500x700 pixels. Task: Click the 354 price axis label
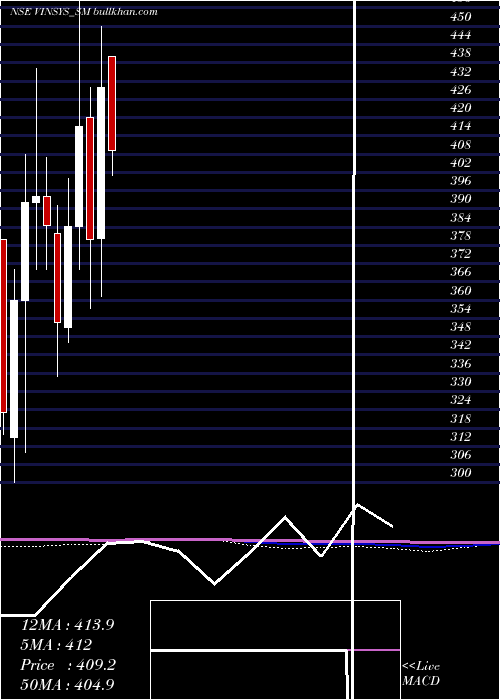(x=461, y=309)
